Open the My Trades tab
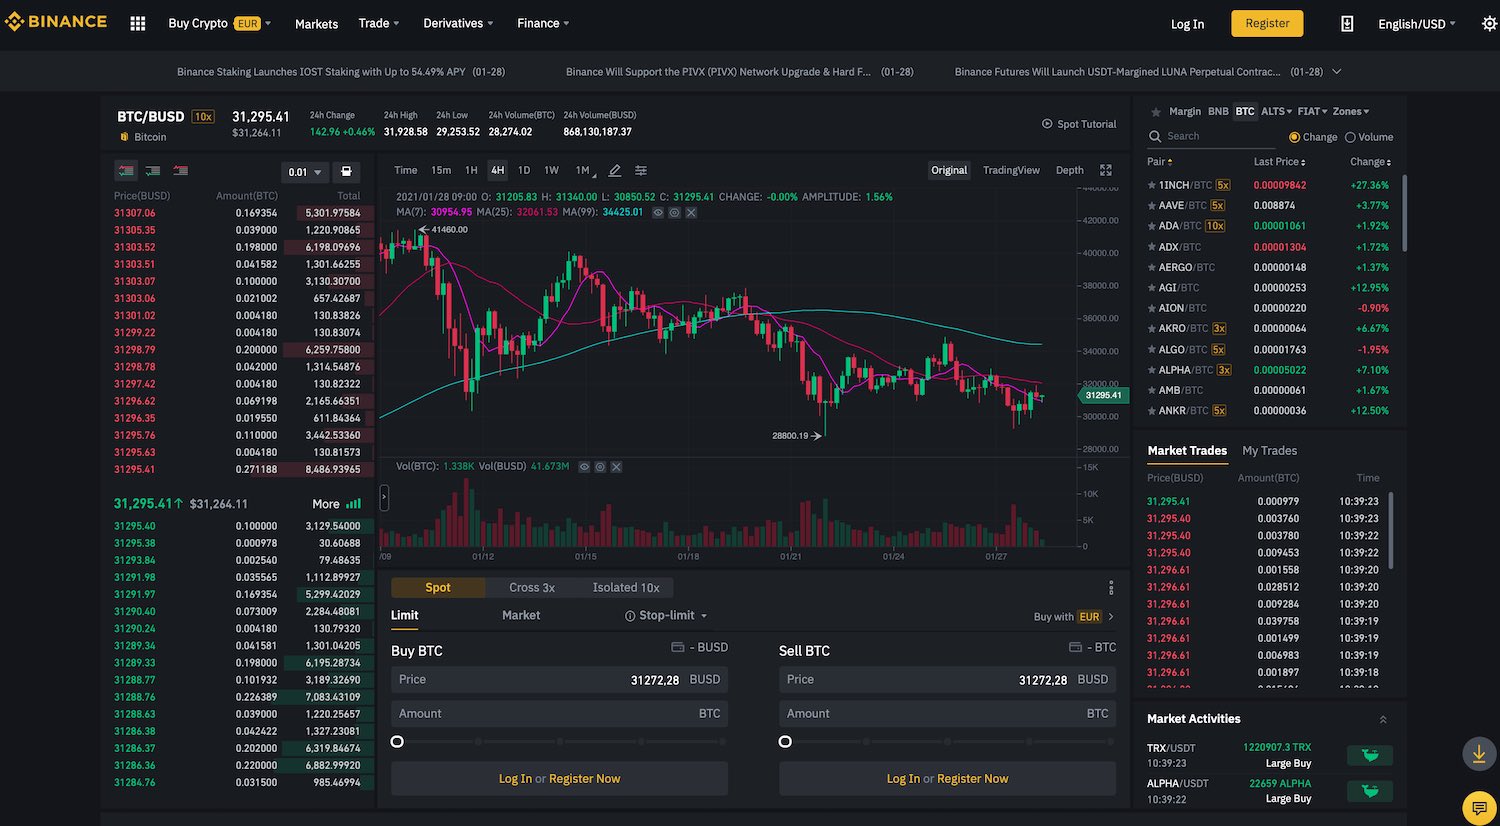The height and width of the screenshot is (826, 1500). [x=1269, y=451]
